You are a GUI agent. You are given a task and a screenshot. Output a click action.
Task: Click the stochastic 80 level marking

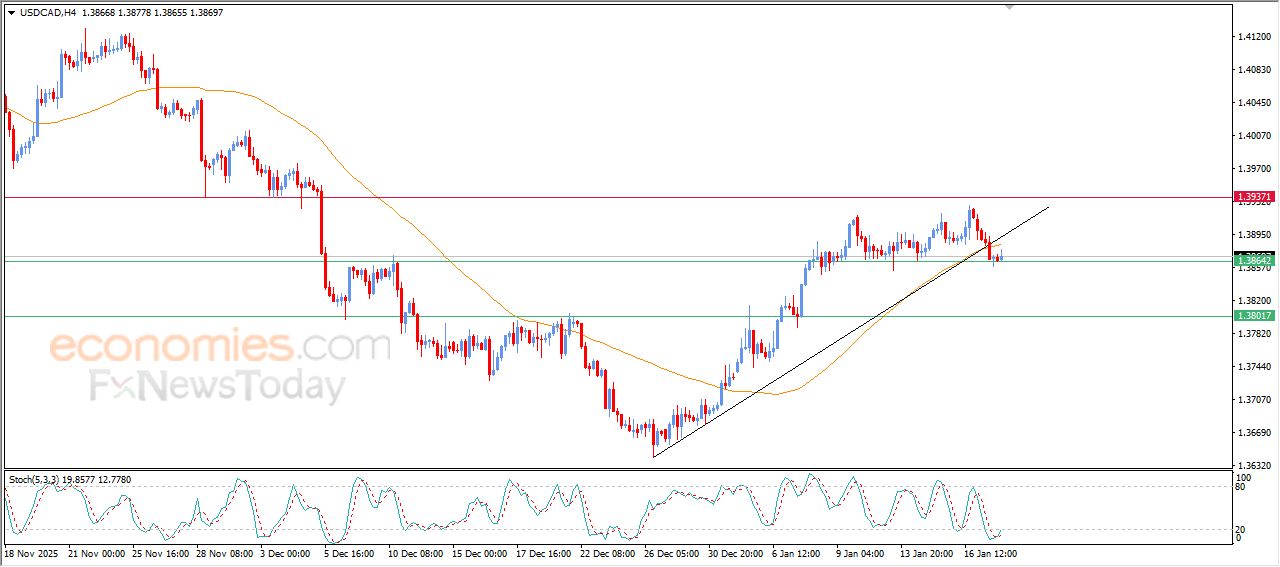tap(1241, 487)
